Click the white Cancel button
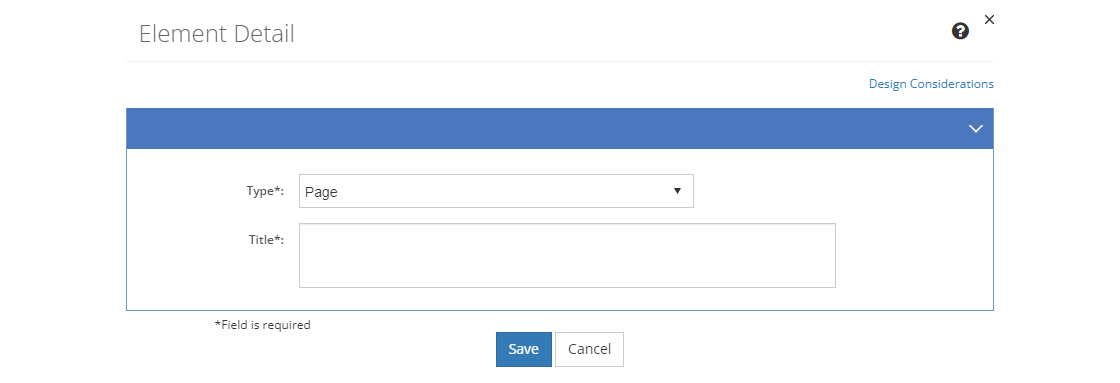The width and height of the screenshot is (1120, 383). tap(589, 349)
